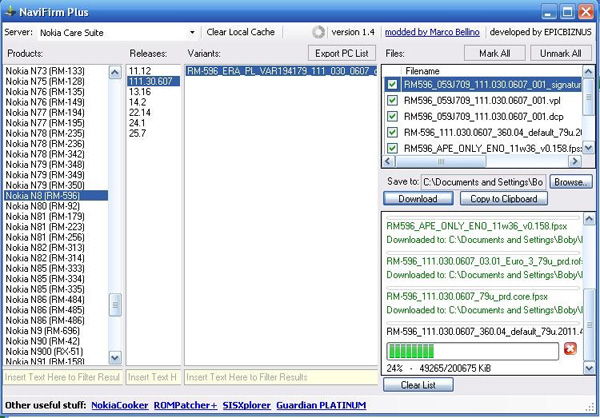Click the Products filter text field
Viewport: 600px width, 418px height.
pyautogui.click(x=62, y=376)
